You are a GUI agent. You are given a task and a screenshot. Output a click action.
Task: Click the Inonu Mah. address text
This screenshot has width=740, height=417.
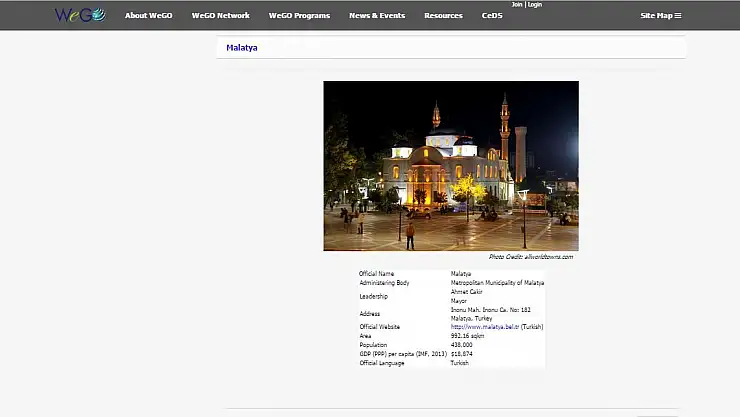(490, 310)
